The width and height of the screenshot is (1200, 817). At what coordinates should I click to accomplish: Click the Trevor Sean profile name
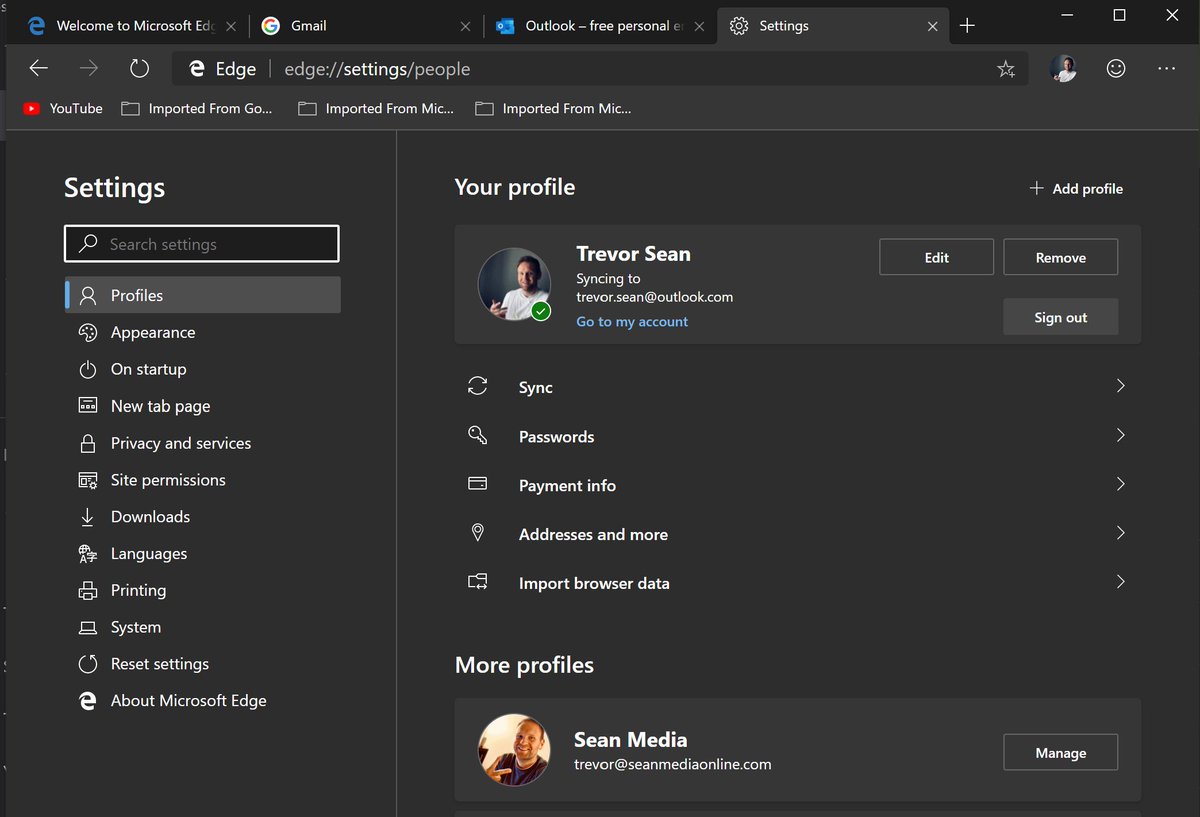coord(633,254)
